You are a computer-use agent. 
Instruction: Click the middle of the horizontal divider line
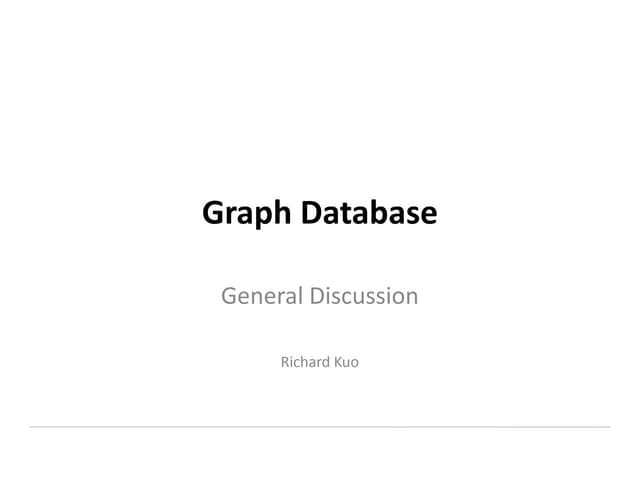pyautogui.click(x=320, y=427)
